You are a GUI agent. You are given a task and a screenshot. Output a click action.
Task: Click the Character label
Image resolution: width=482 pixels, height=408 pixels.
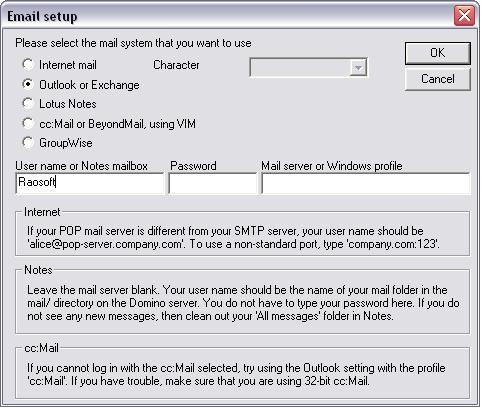pyautogui.click(x=176, y=65)
